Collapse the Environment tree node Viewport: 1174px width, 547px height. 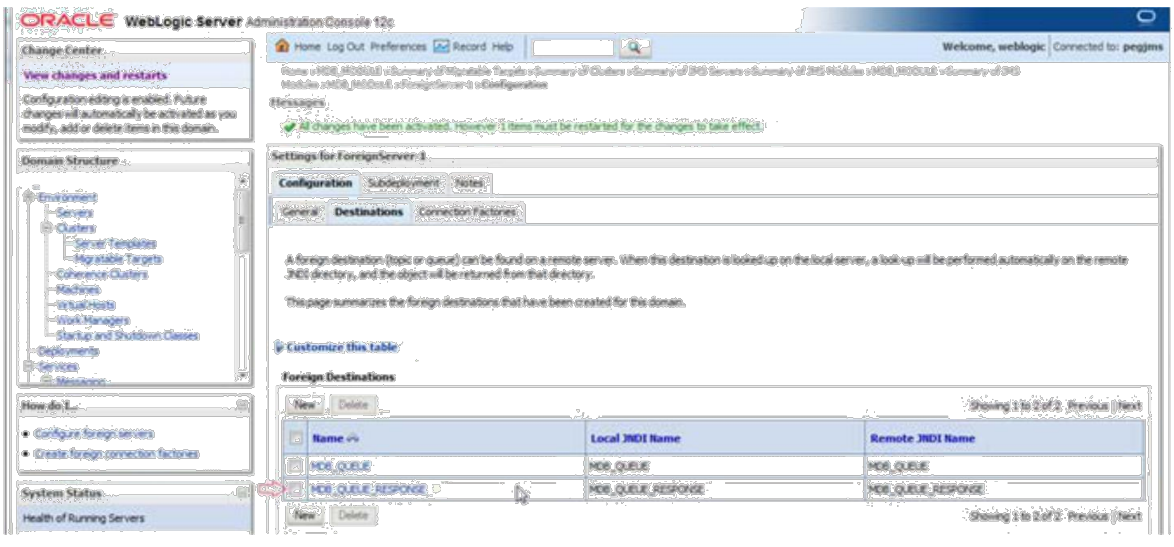pyautogui.click(x=30, y=198)
